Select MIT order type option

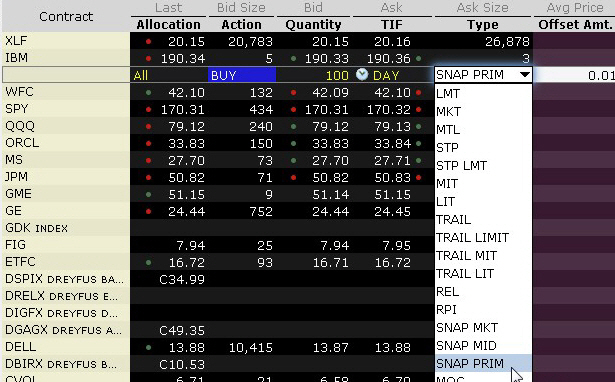click(483, 184)
